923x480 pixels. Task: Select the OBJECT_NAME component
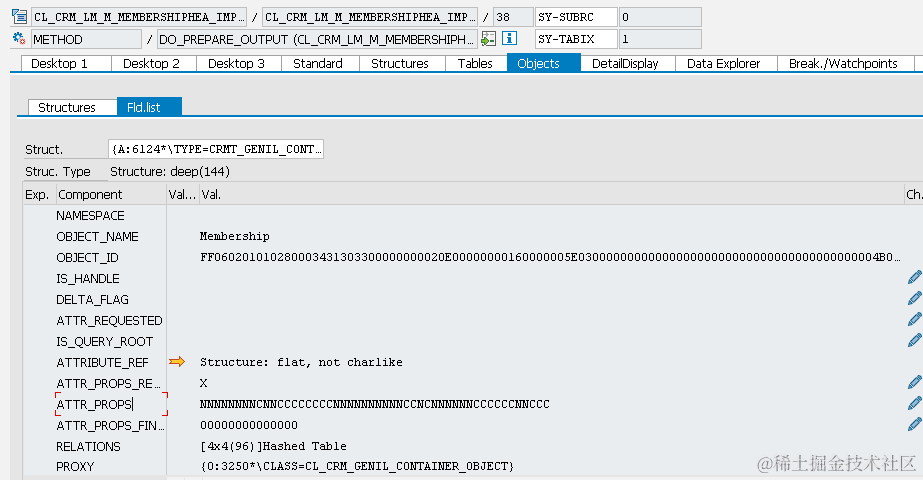click(97, 236)
